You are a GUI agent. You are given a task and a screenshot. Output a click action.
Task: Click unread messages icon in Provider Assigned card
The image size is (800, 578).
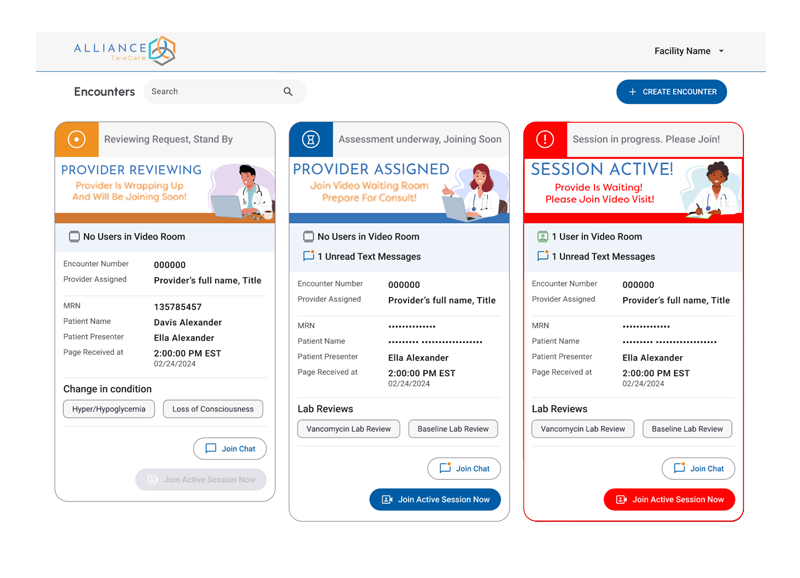click(x=308, y=257)
